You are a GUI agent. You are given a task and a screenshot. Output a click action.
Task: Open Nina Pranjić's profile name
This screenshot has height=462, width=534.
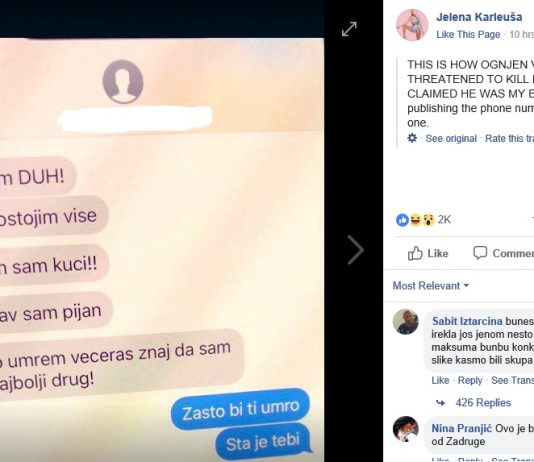[x=461, y=428]
